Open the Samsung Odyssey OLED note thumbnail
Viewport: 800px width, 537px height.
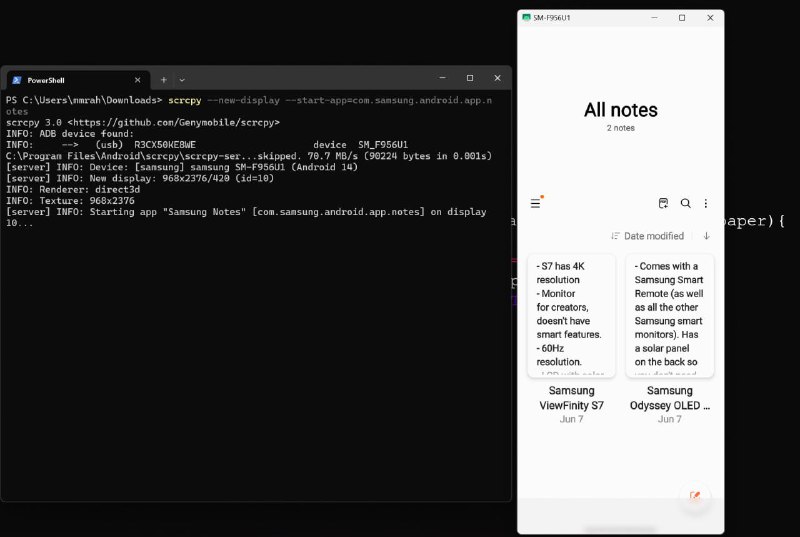(669, 316)
